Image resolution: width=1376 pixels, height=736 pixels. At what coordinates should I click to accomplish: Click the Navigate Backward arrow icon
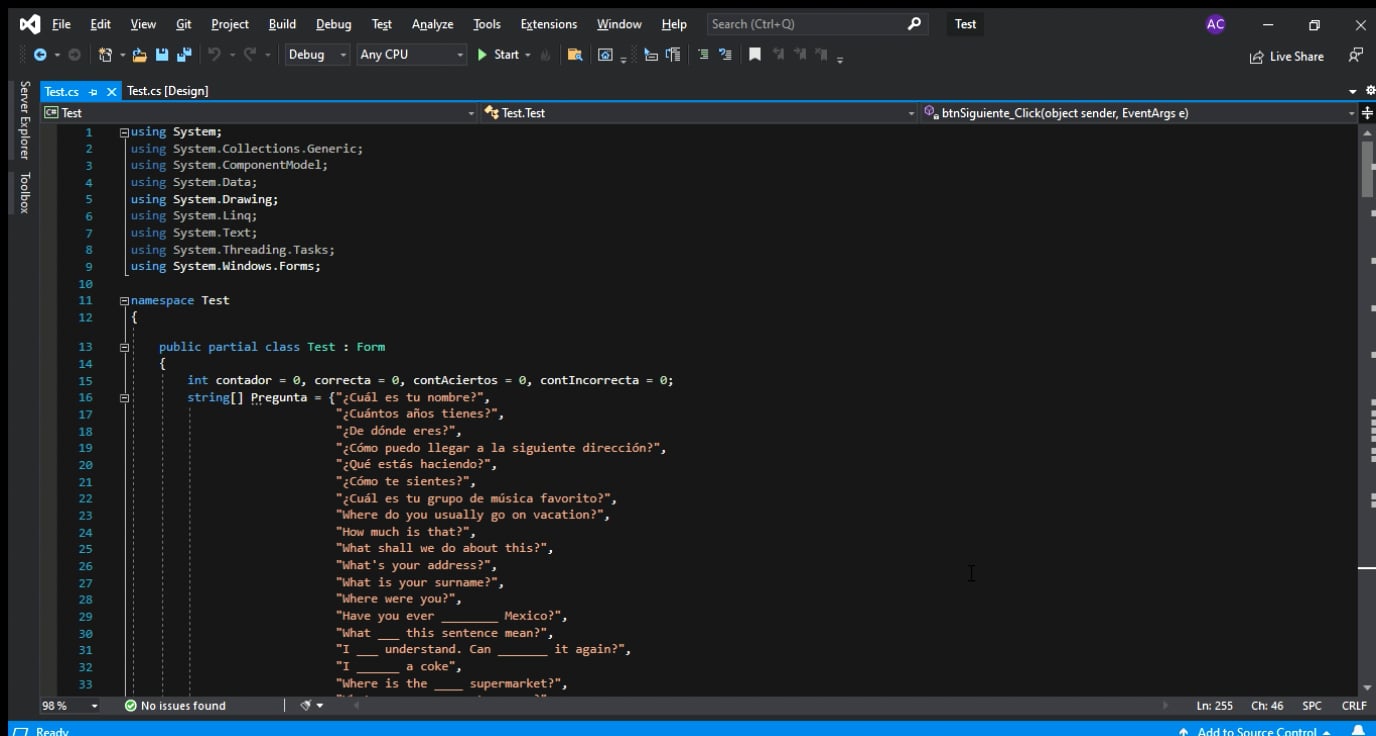(x=40, y=55)
